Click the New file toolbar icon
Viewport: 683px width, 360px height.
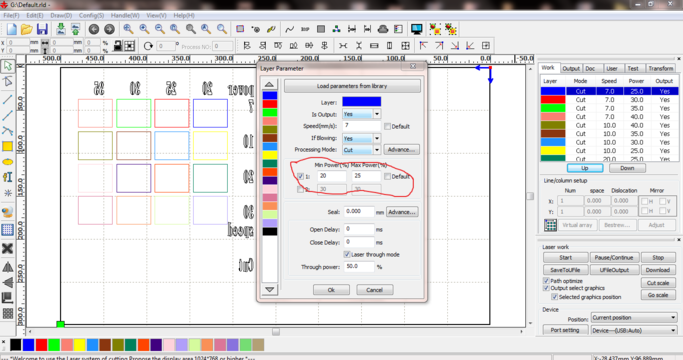[12, 29]
